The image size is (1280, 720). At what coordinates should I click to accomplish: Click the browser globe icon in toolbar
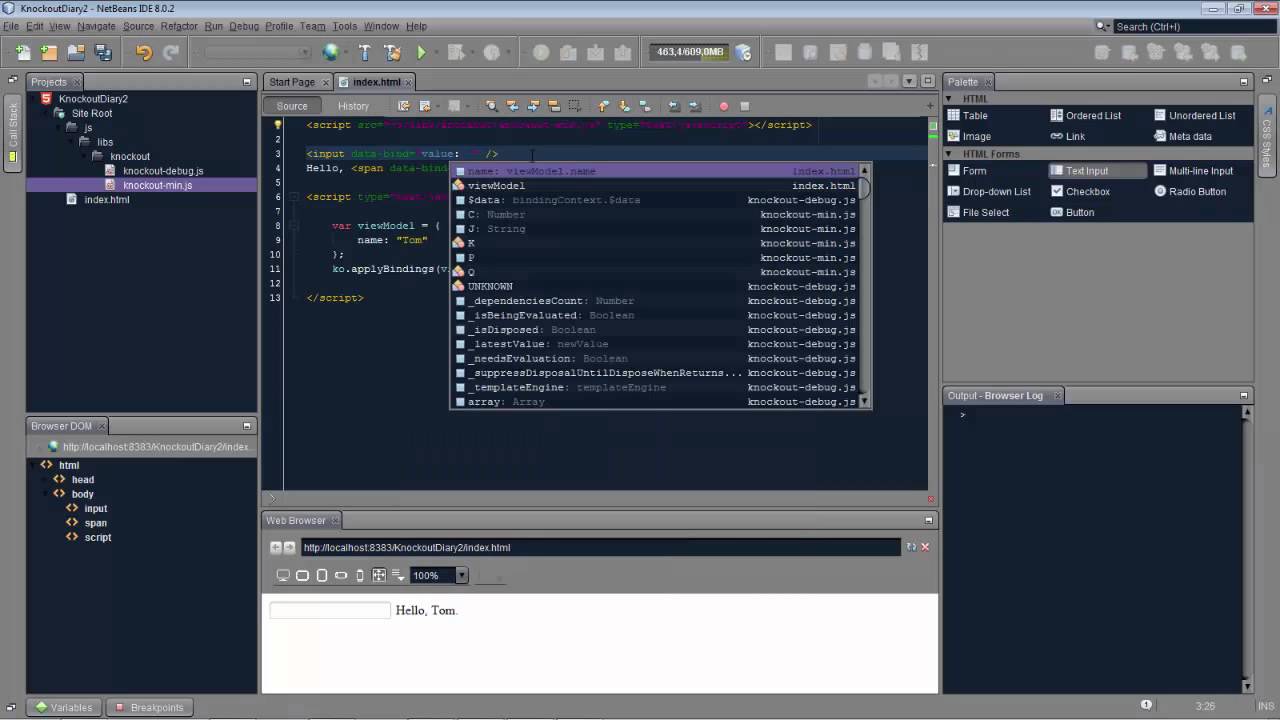(x=332, y=52)
